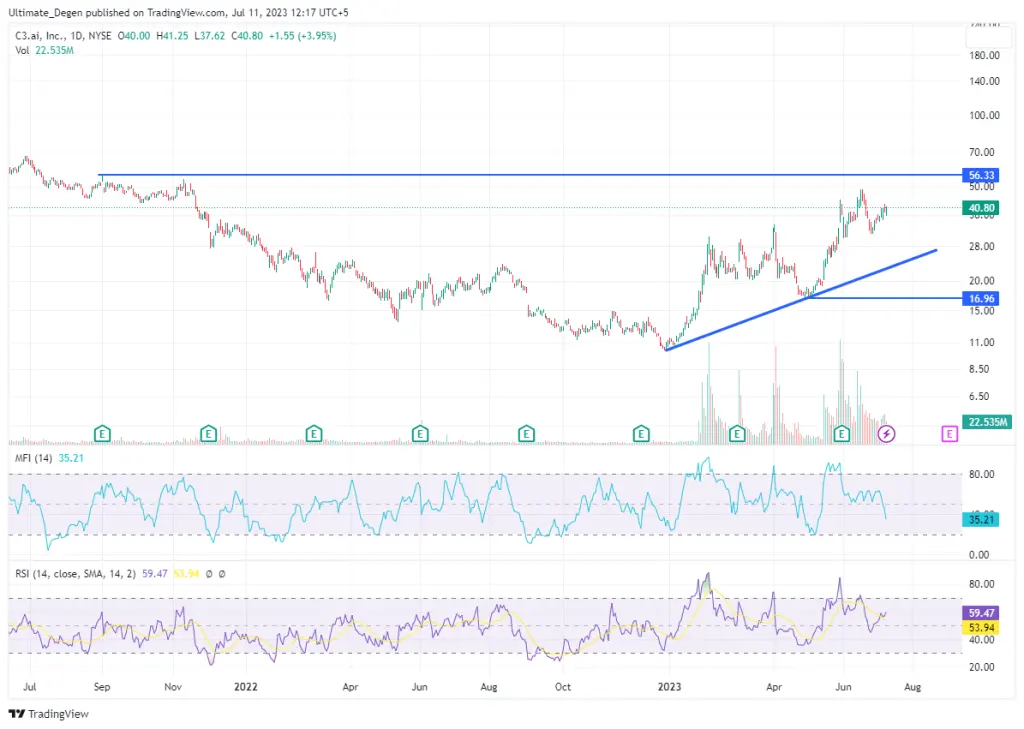Open the earnings E marker just before 2022
Image resolution: width=1024 pixels, height=729 pixels.
(x=208, y=433)
